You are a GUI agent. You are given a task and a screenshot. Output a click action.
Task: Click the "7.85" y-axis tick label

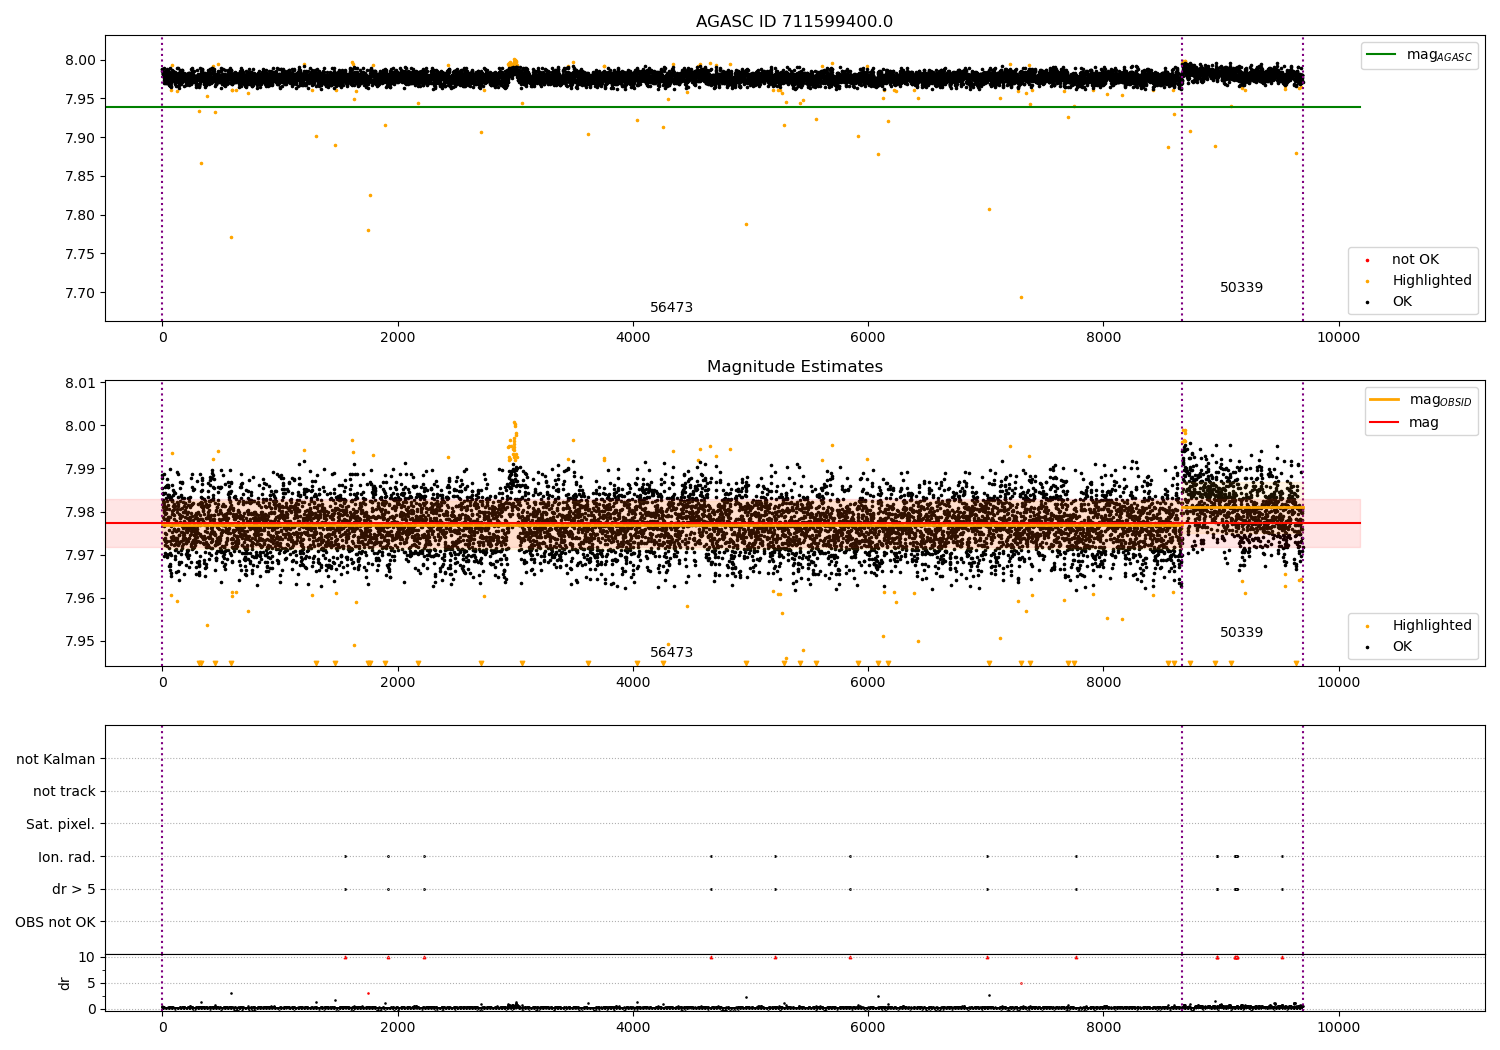tap(81, 177)
